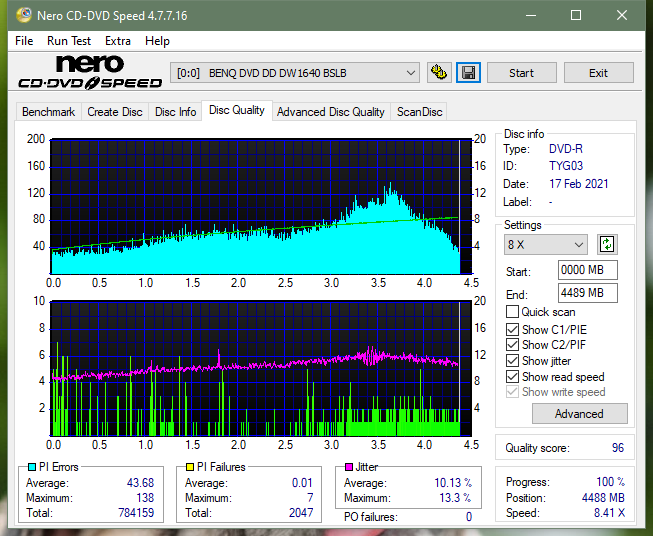Screen dimensions: 653x536
Task: Click the PI Failures lower graph area
Action: coord(261,369)
